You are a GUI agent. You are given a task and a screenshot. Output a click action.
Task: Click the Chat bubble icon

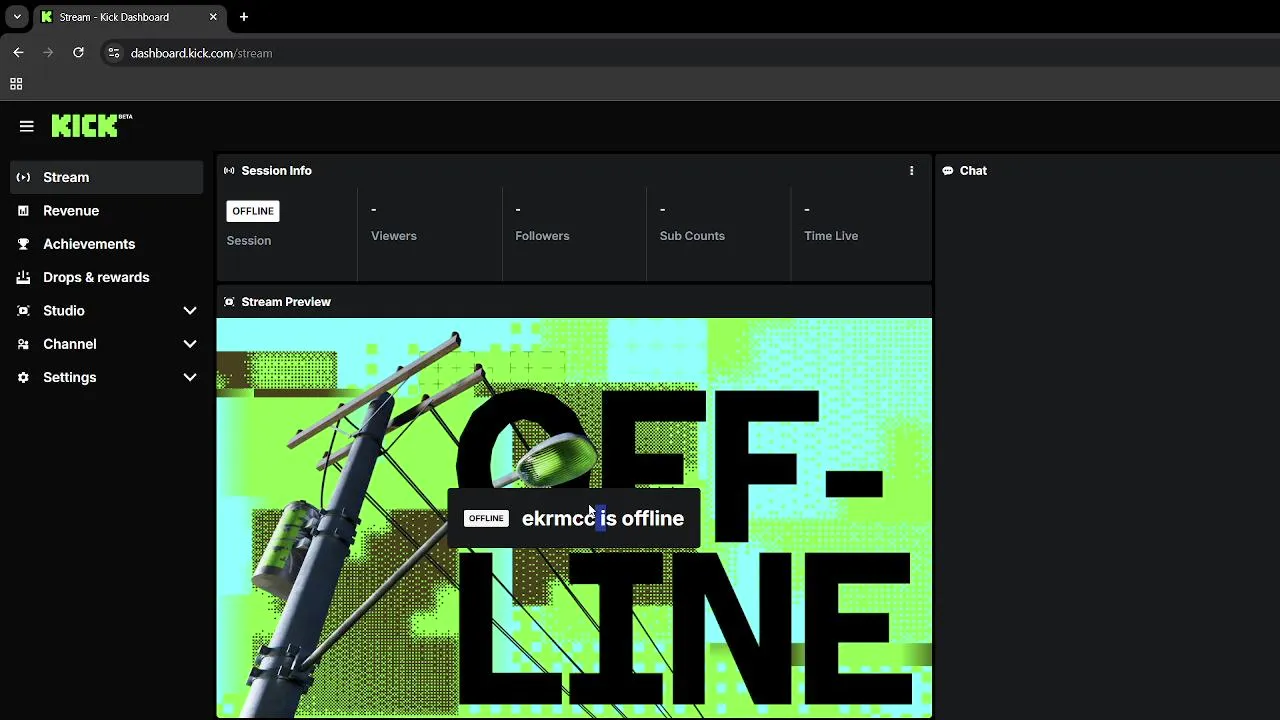[947, 171]
